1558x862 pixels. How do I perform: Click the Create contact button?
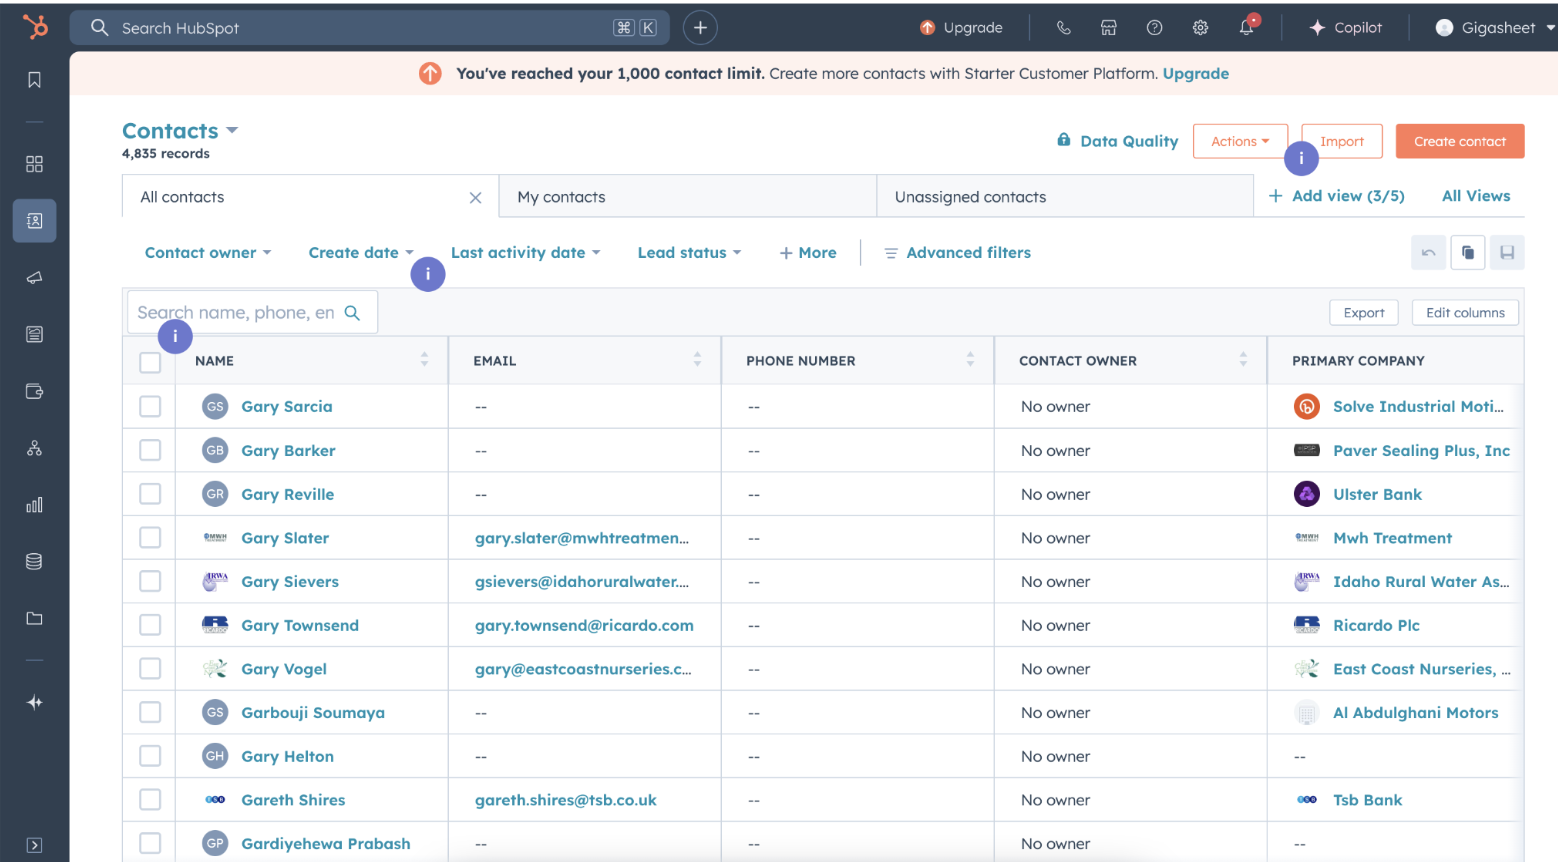[x=1460, y=141]
